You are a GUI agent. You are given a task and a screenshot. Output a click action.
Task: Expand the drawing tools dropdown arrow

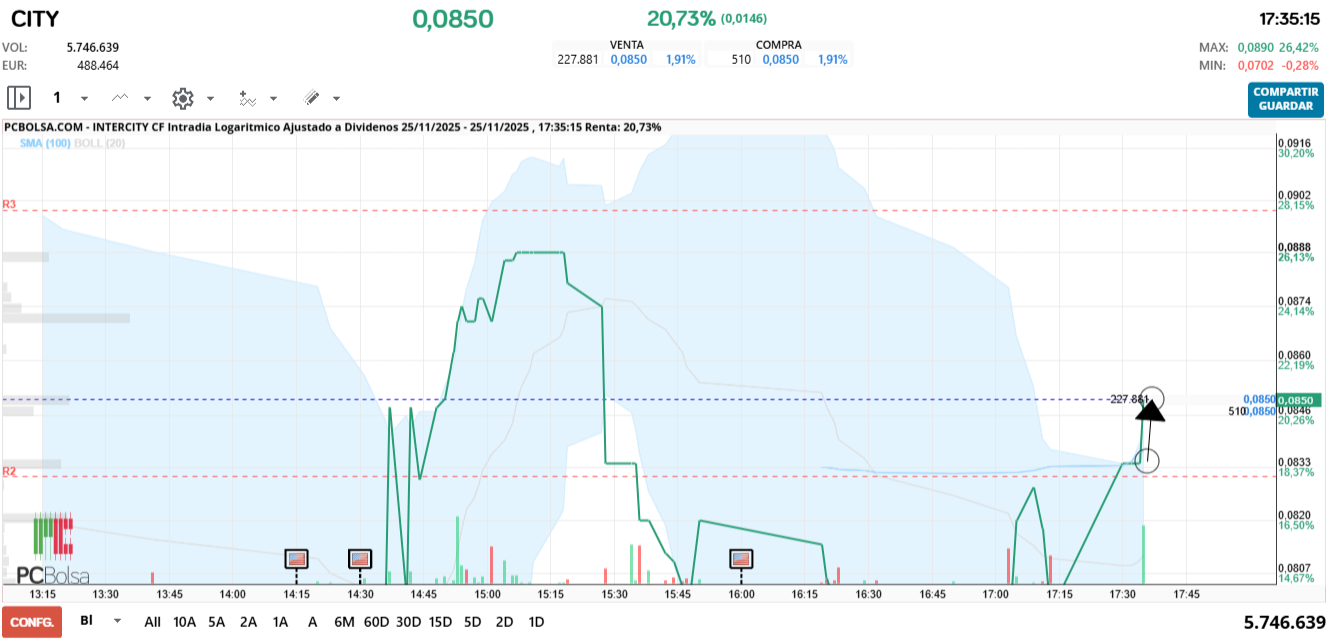coord(336,99)
